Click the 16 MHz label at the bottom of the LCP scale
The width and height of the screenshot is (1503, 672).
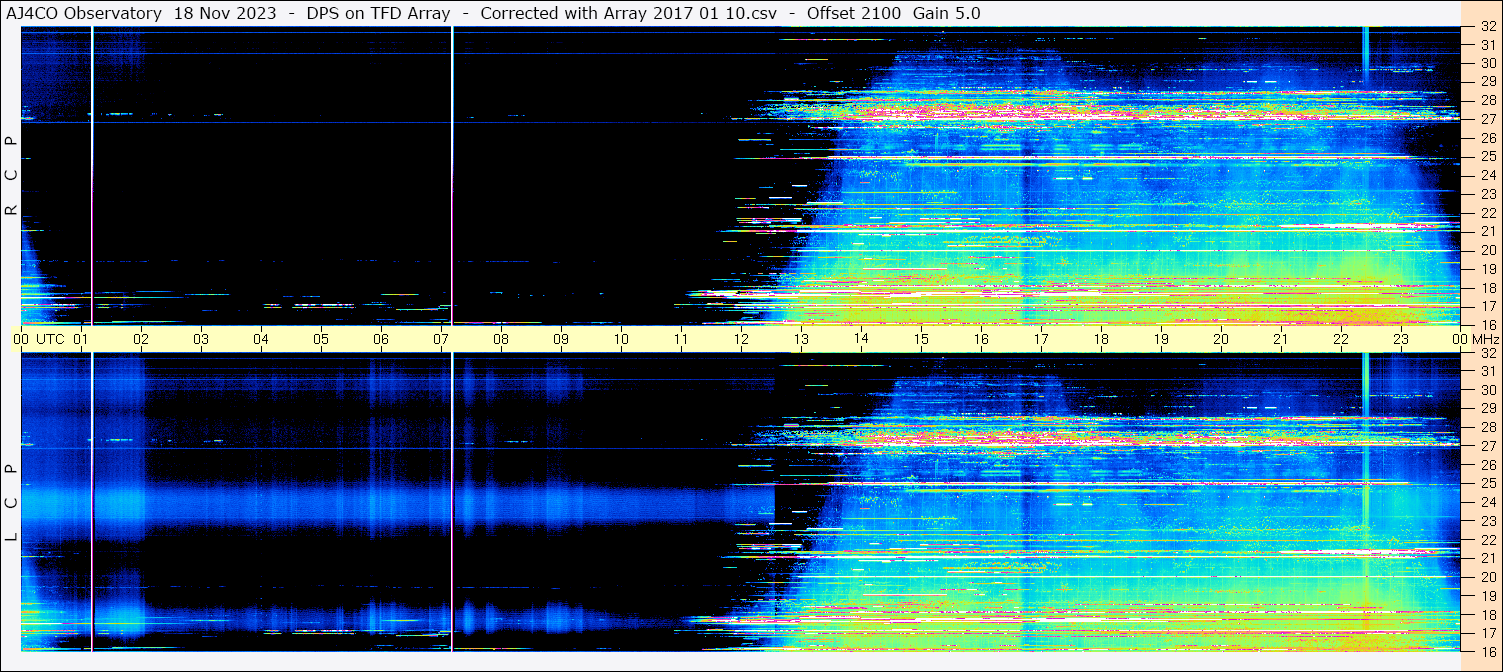tap(1487, 650)
